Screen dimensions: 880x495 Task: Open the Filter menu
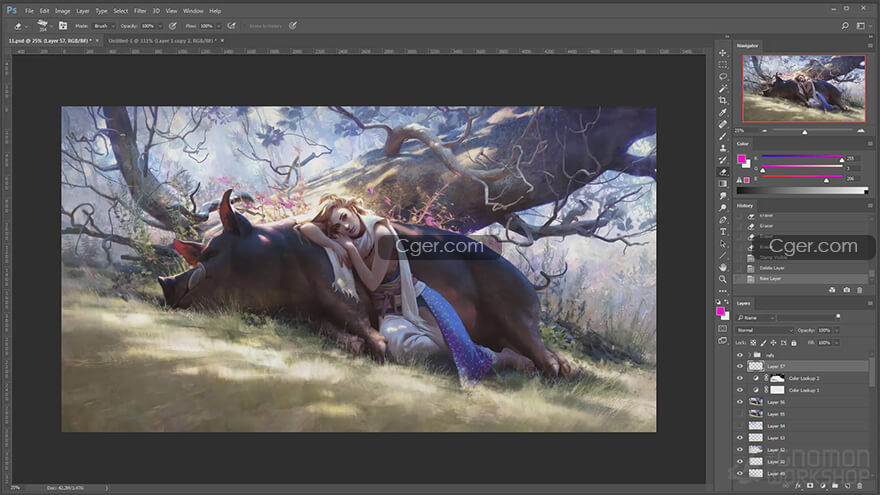[140, 11]
